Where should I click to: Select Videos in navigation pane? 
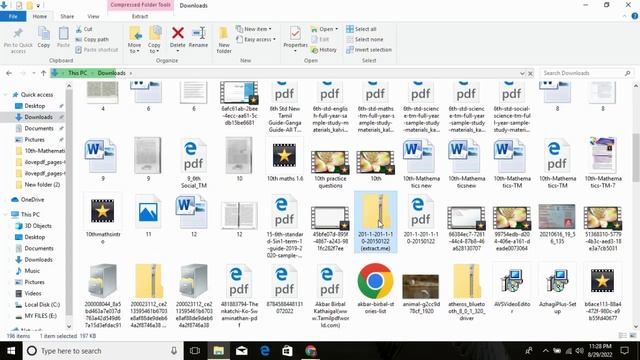[x=33, y=293]
